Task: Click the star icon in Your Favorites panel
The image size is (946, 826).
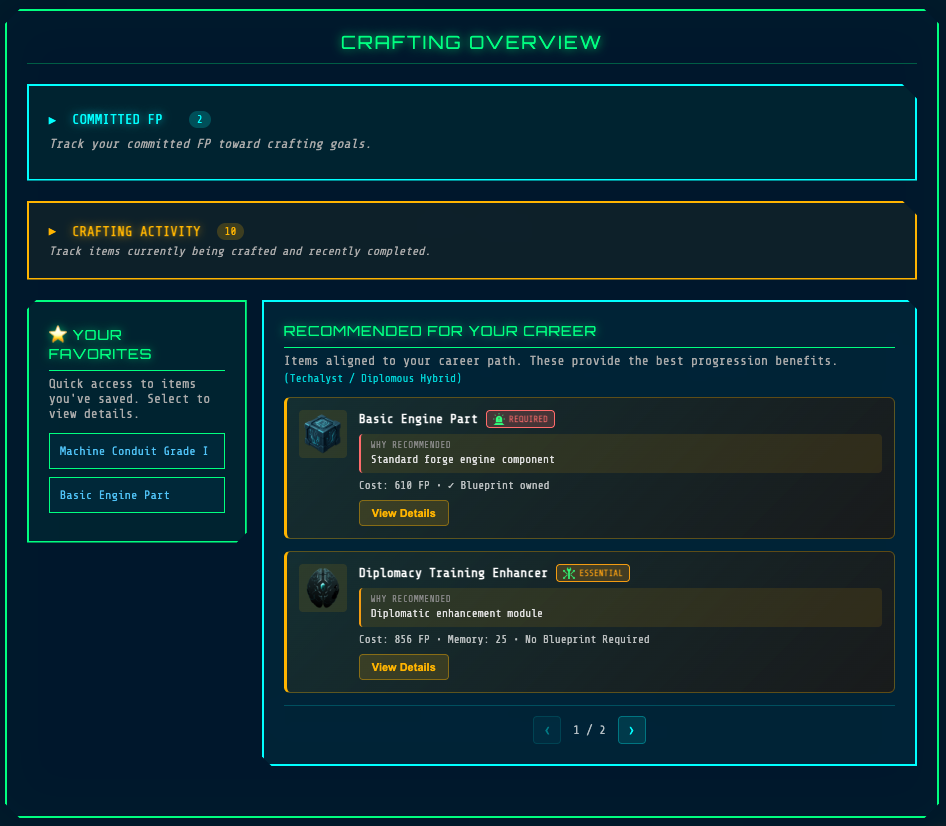Action: 58,334
